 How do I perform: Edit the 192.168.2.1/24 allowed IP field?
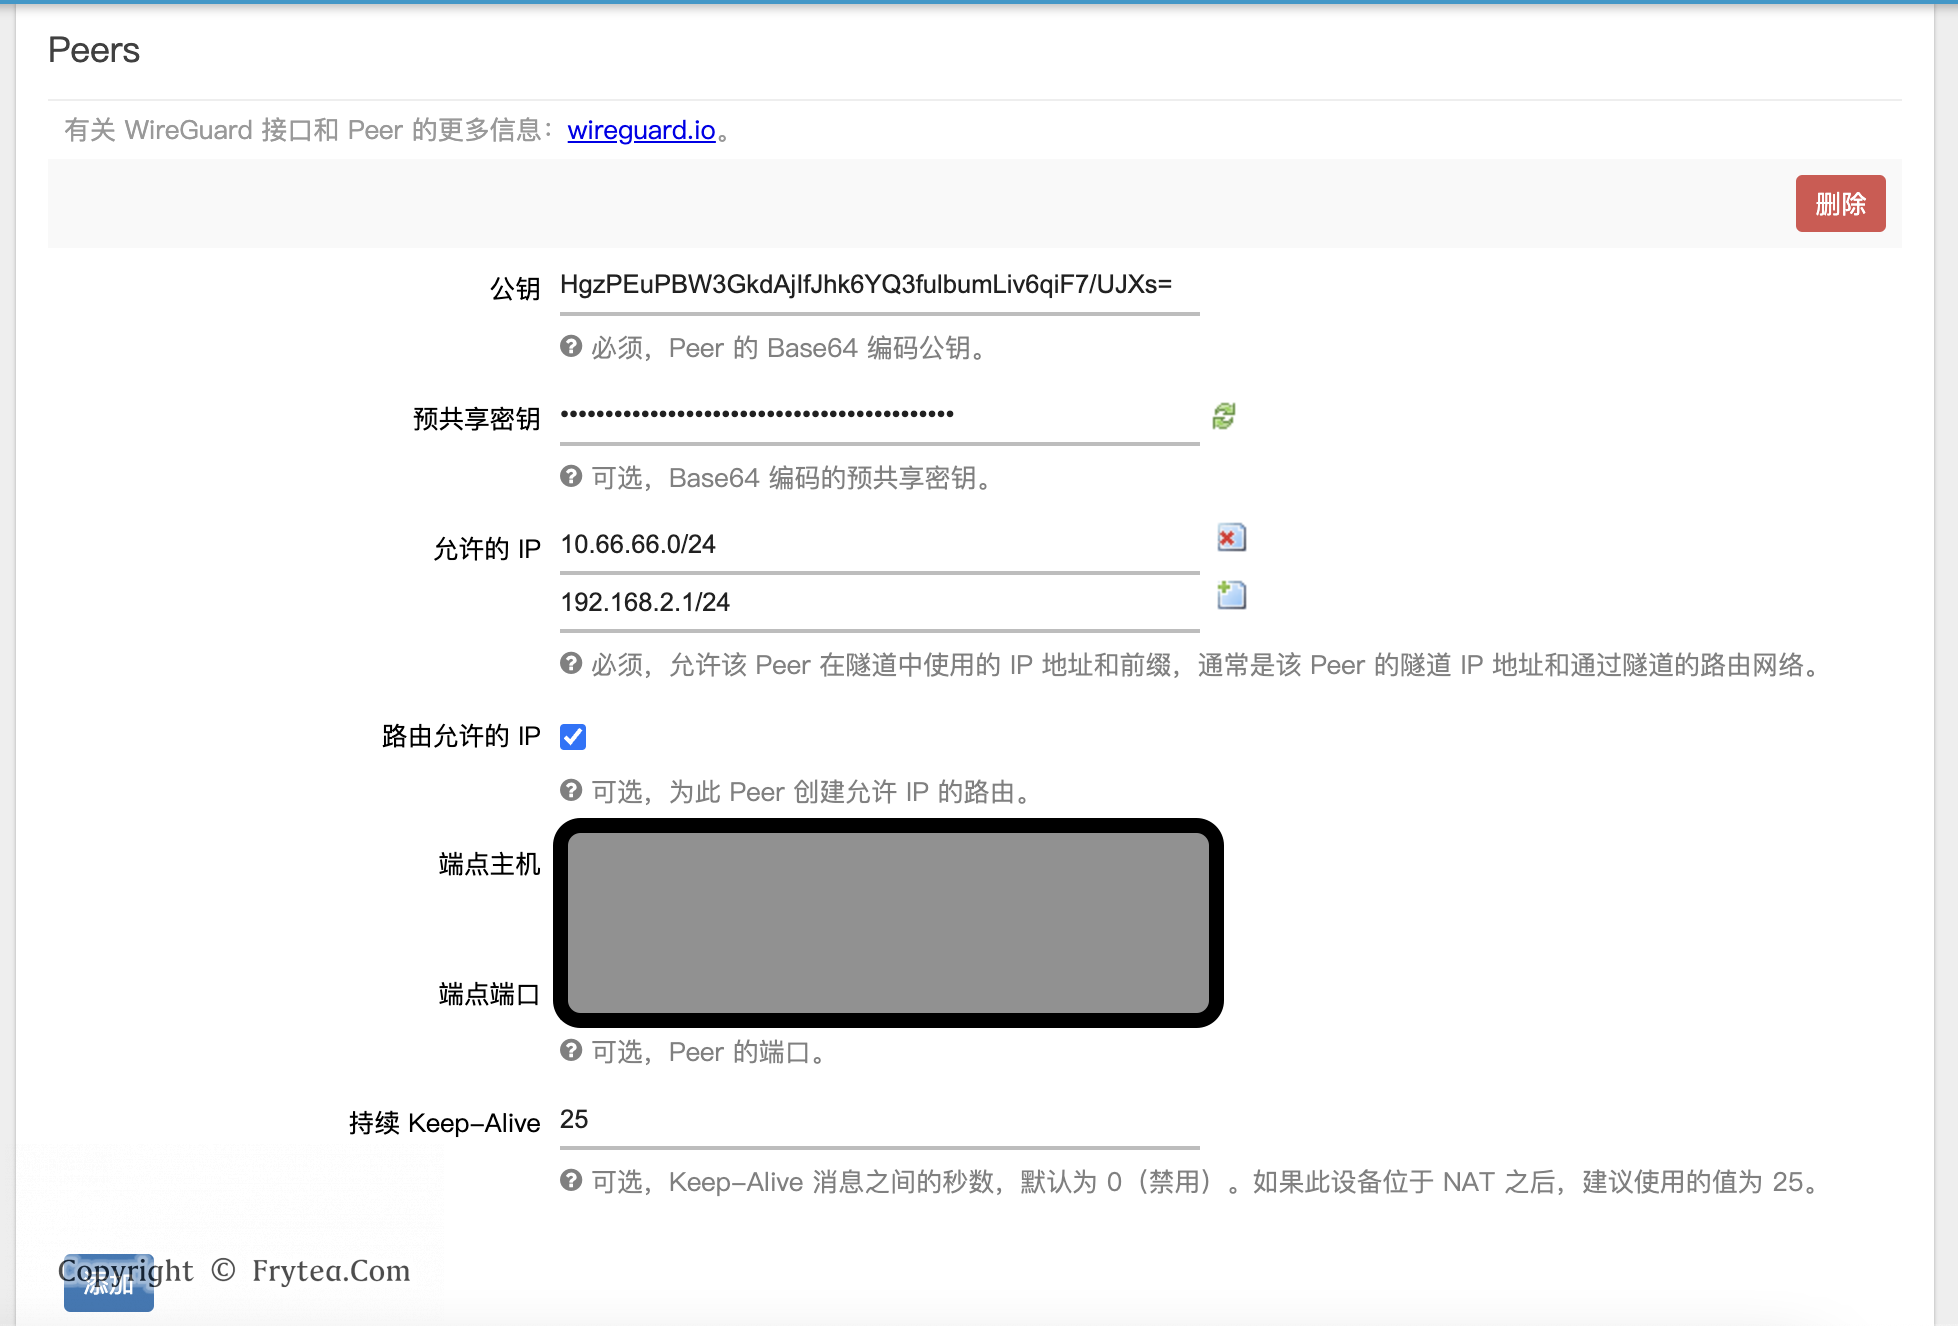[x=878, y=603]
